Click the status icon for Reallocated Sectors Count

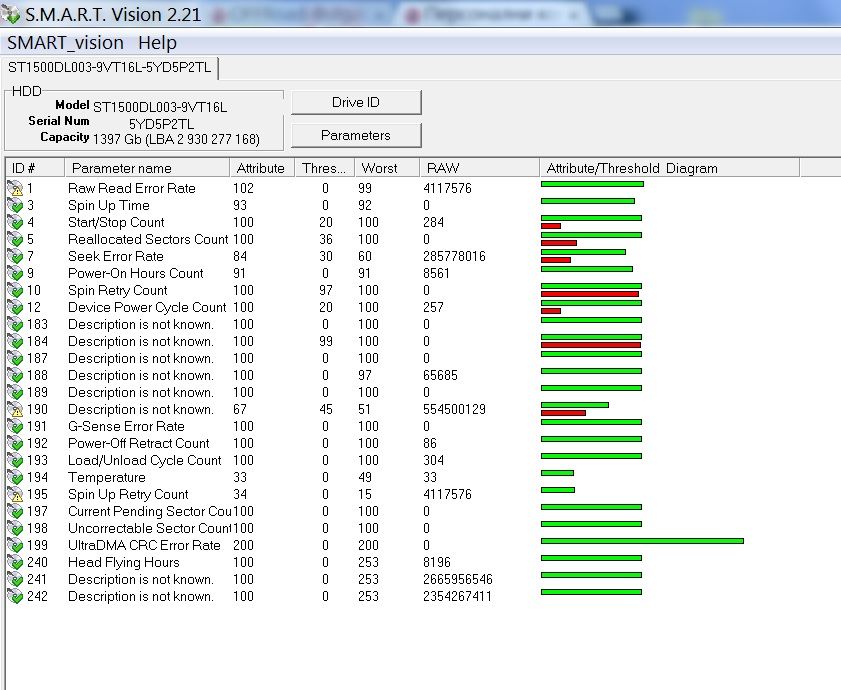click(x=15, y=239)
